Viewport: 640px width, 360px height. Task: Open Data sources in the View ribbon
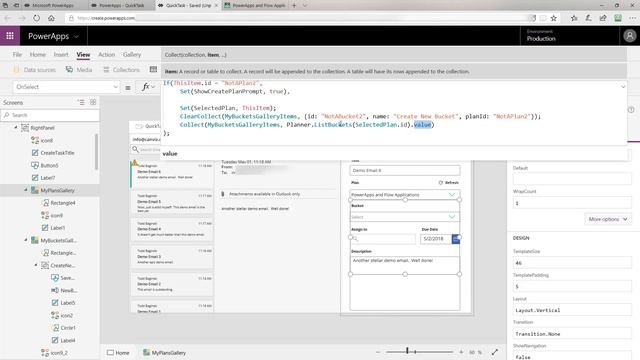[x=35, y=70]
